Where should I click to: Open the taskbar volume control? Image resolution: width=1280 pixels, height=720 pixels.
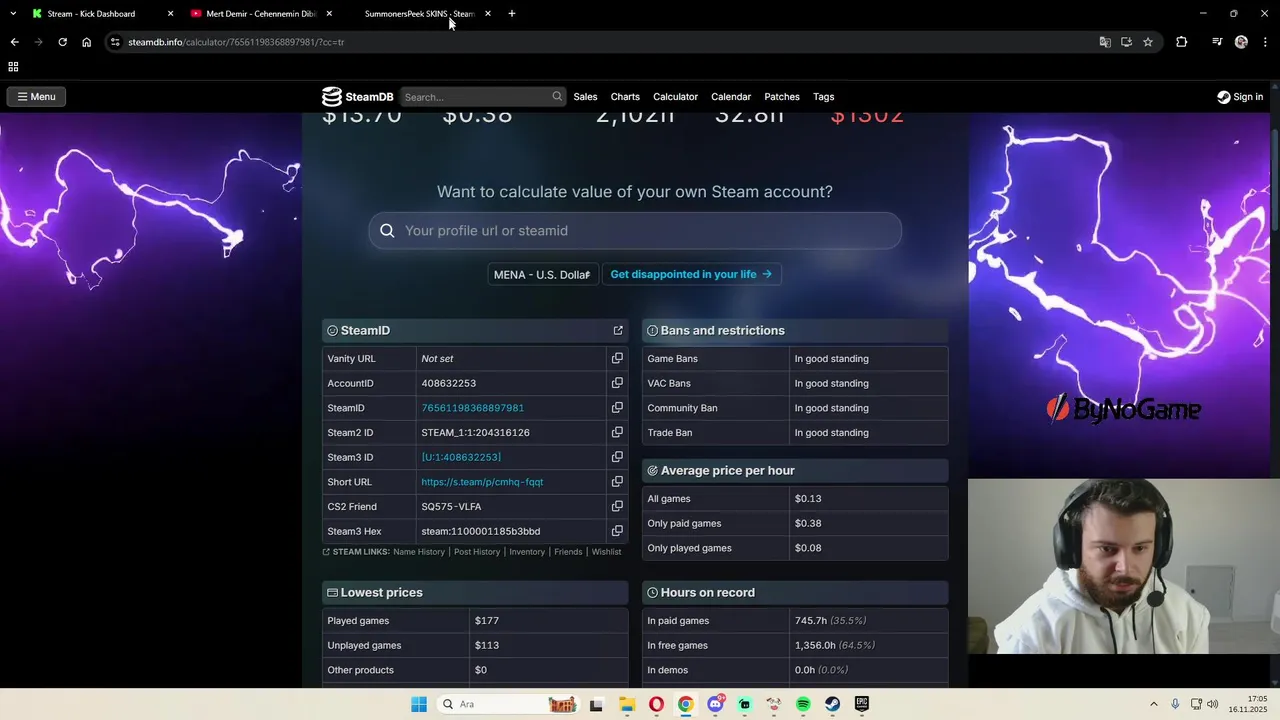click(x=1213, y=704)
